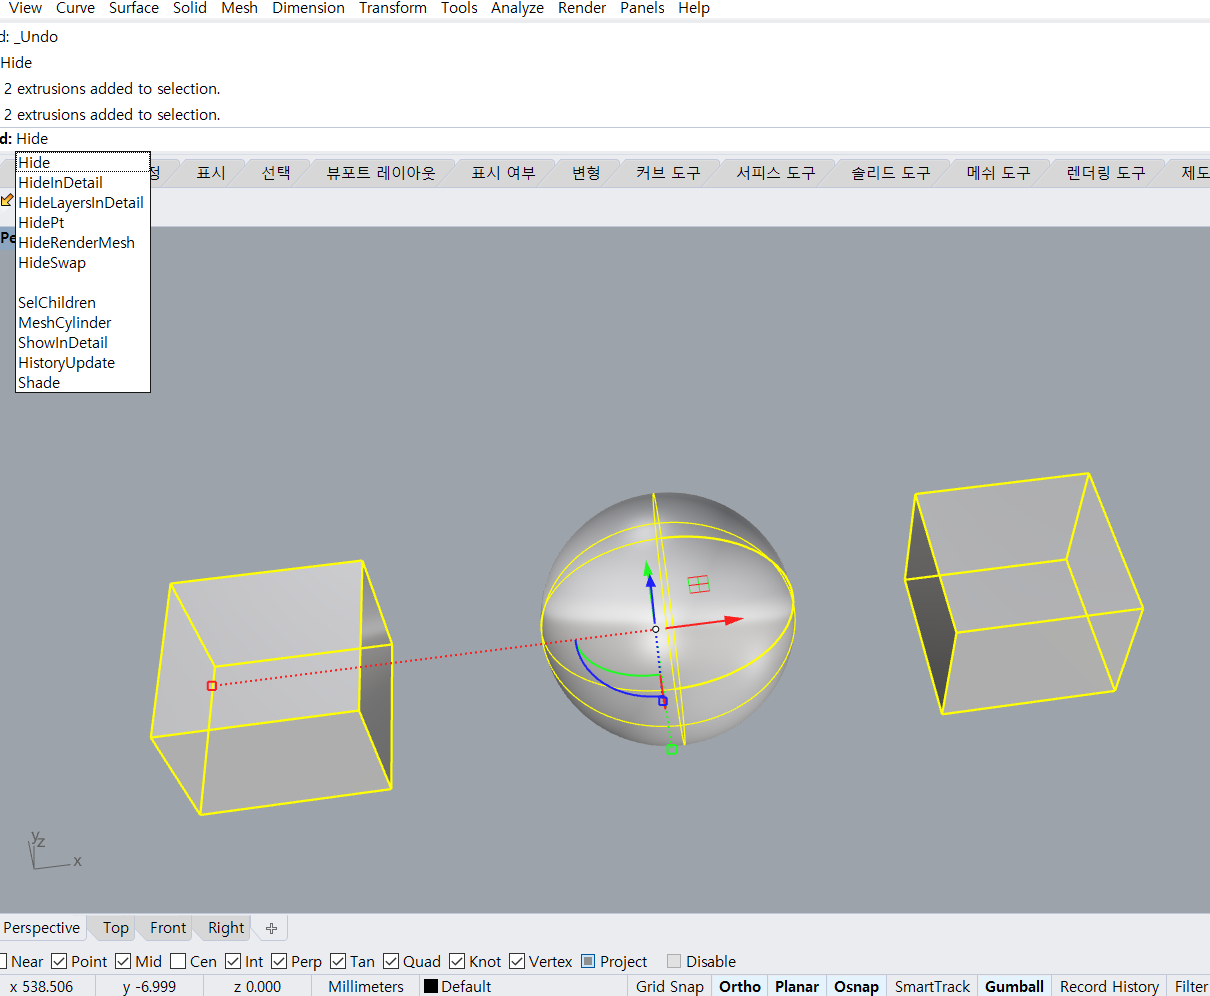Open the 뷰포트 레이아웃 toolbar tab
The height and width of the screenshot is (996, 1210).
point(381,173)
